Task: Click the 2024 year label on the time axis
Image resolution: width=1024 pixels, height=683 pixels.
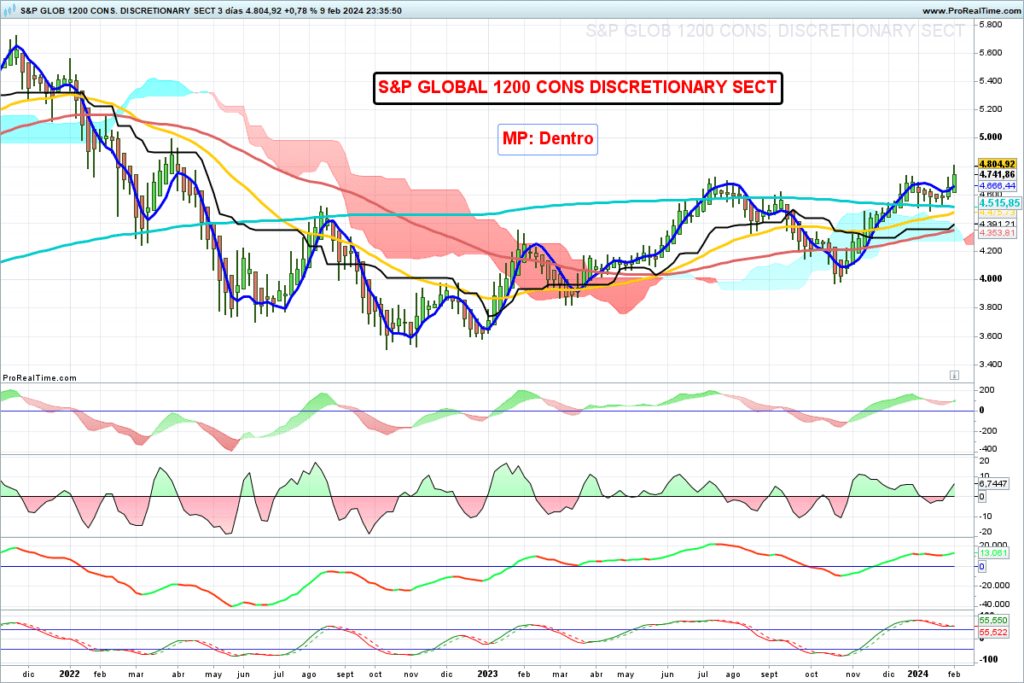Action: [x=918, y=674]
